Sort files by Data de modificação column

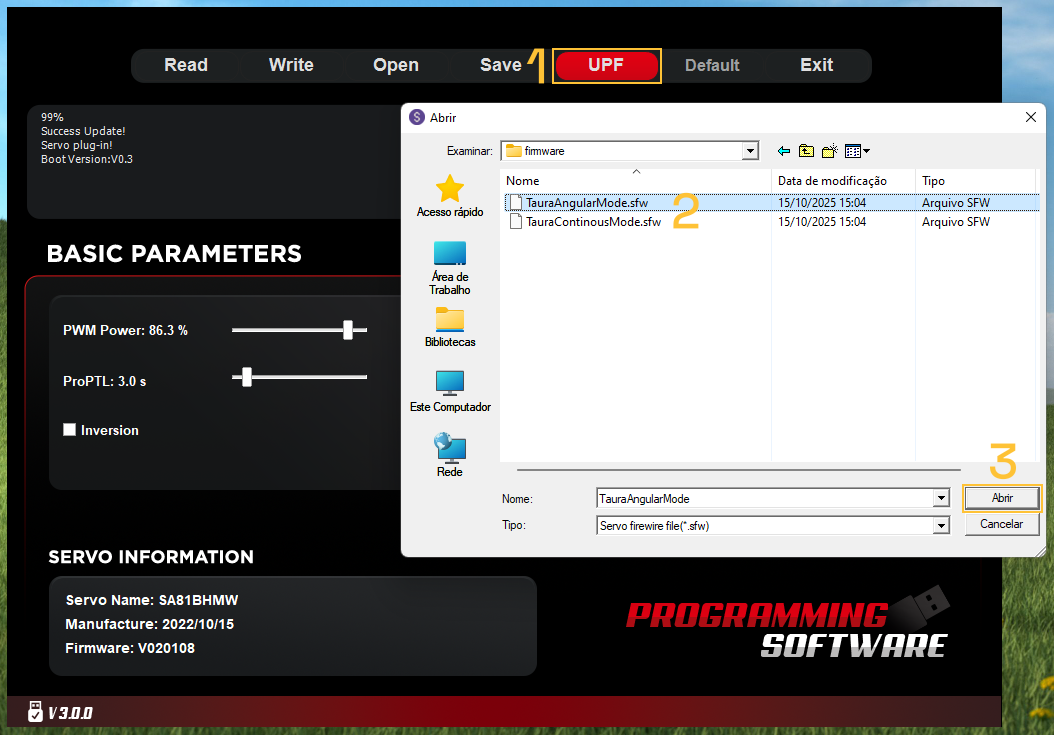(x=832, y=181)
